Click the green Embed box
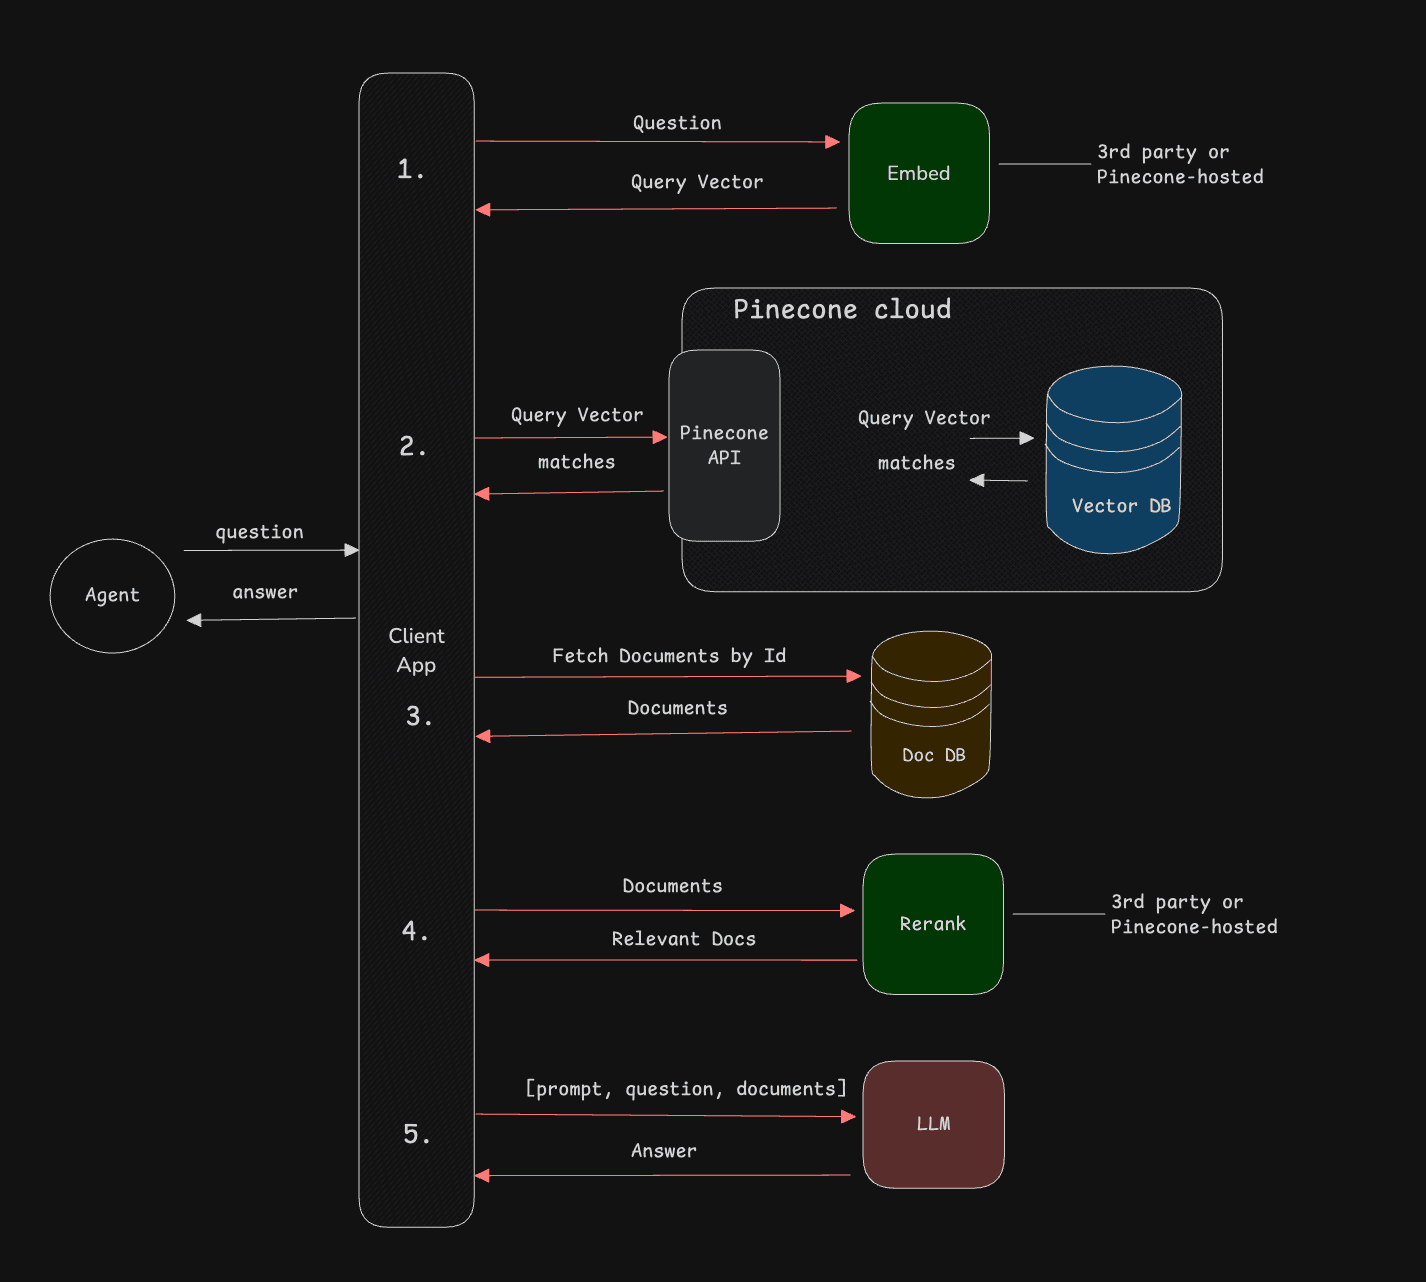Screen dimensions: 1426x1282 point(918,173)
